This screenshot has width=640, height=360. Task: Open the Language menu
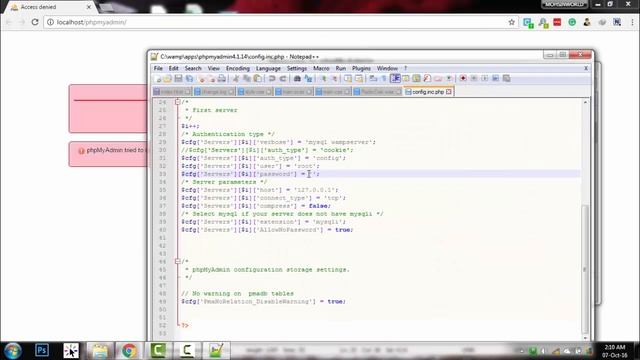click(x=268, y=68)
